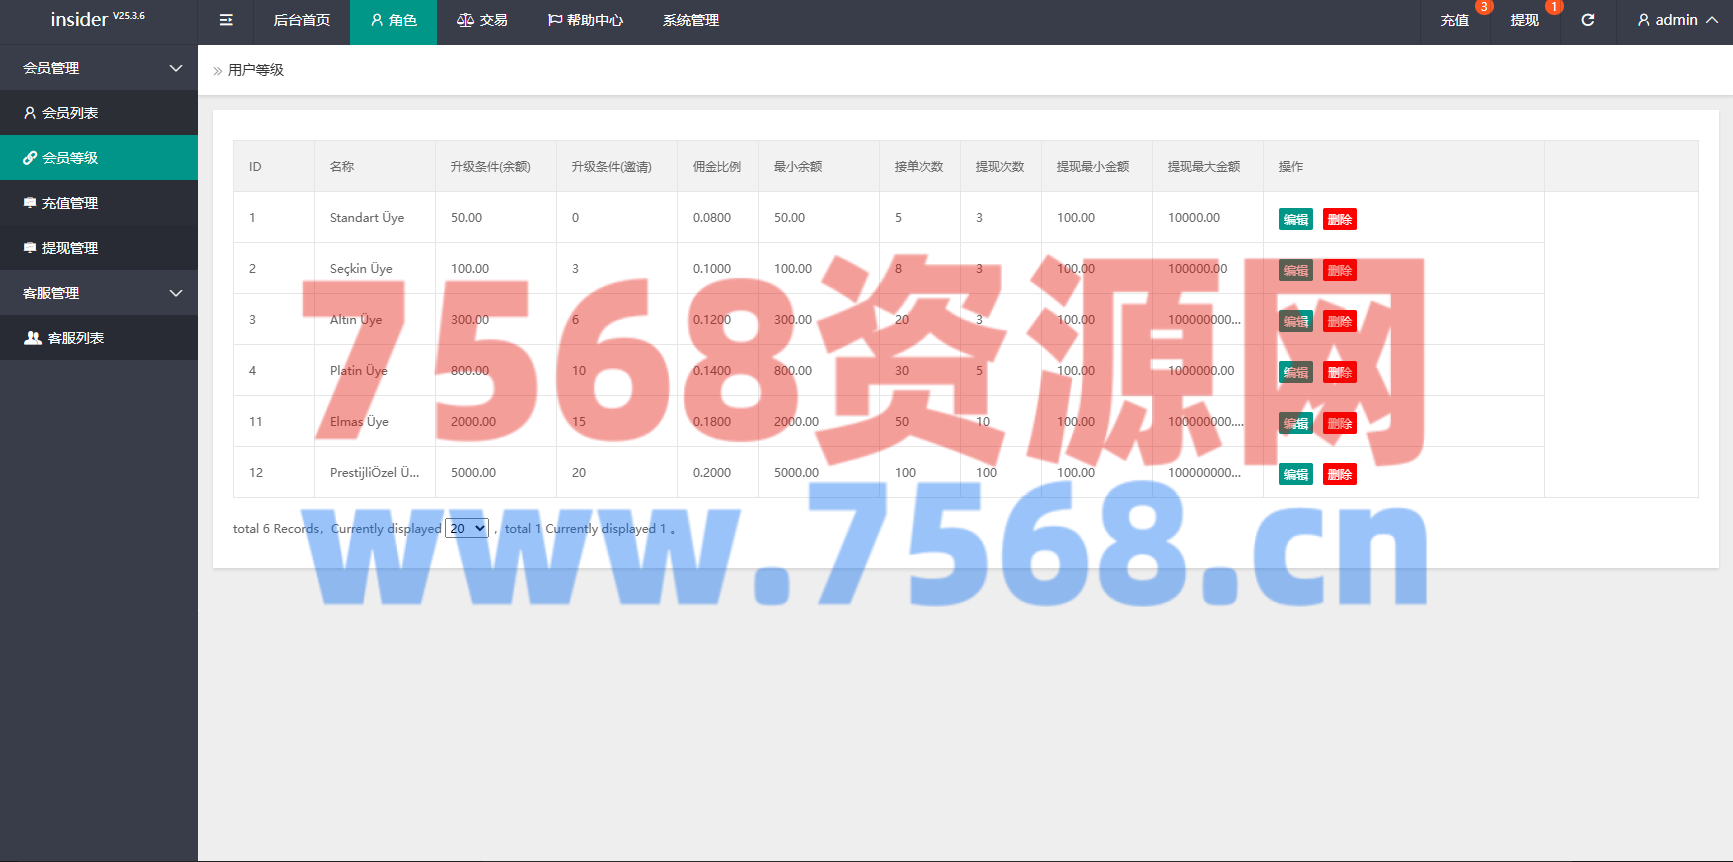Select 会员等级 link icon in sidebar
Screen dimensions: 1733x862
click(30, 158)
